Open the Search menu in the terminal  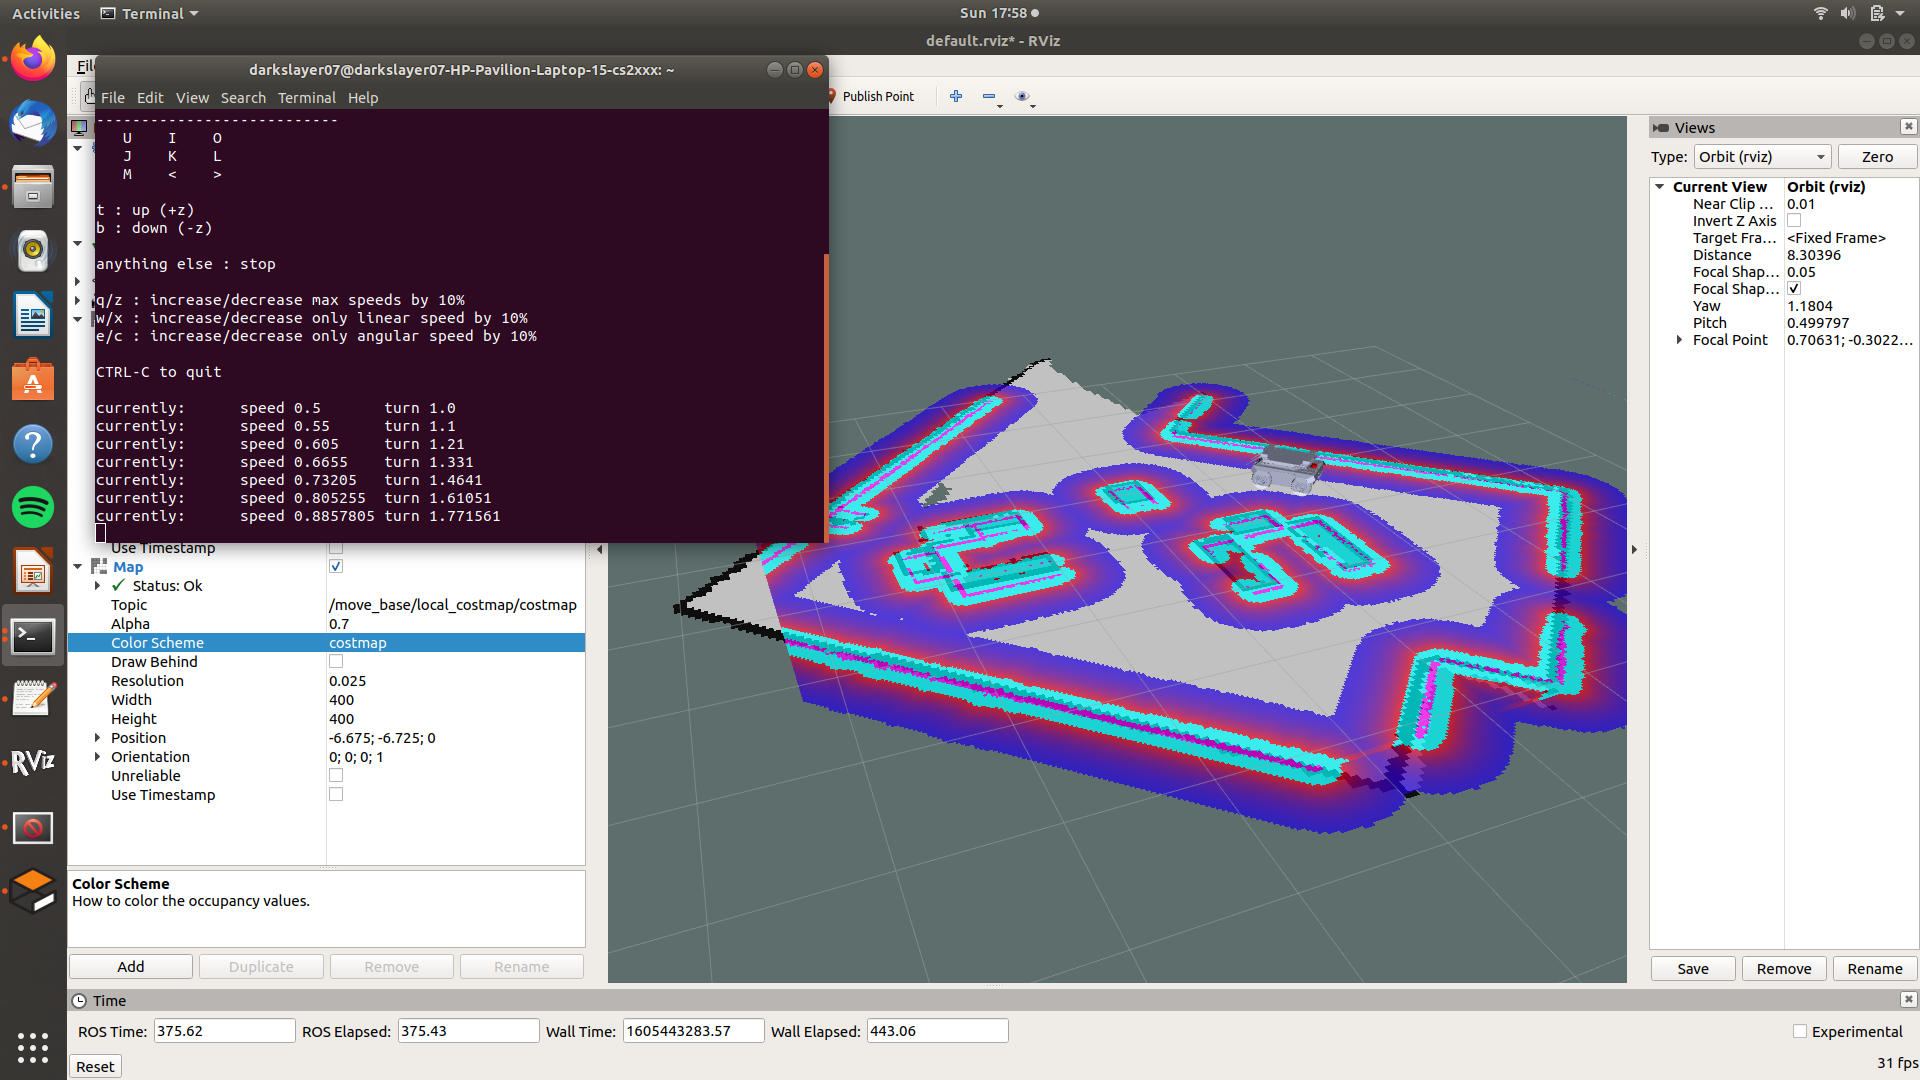pyautogui.click(x=243, y=97)
